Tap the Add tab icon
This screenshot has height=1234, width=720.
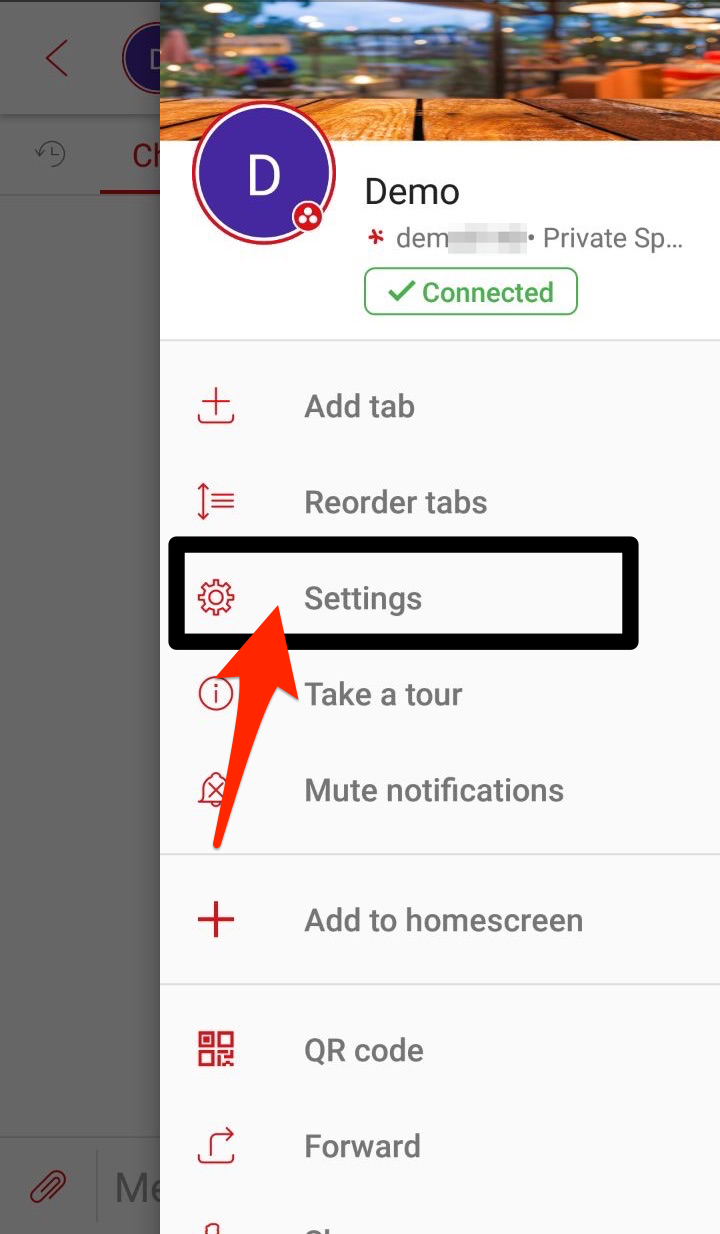pos(215,407)
